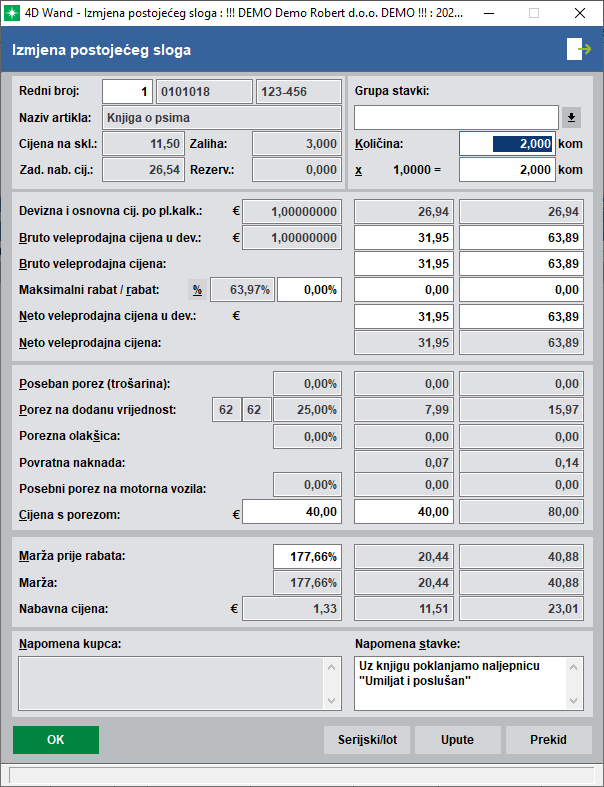Click Povratna naknada total 0,14
The height and width of the screenshot is (787, 604).
(x=521, y=463)
